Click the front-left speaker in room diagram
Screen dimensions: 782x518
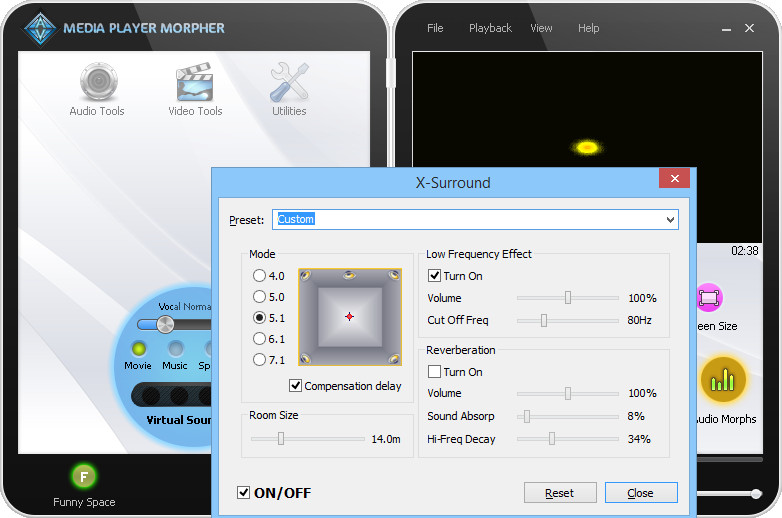click(306, 275)
